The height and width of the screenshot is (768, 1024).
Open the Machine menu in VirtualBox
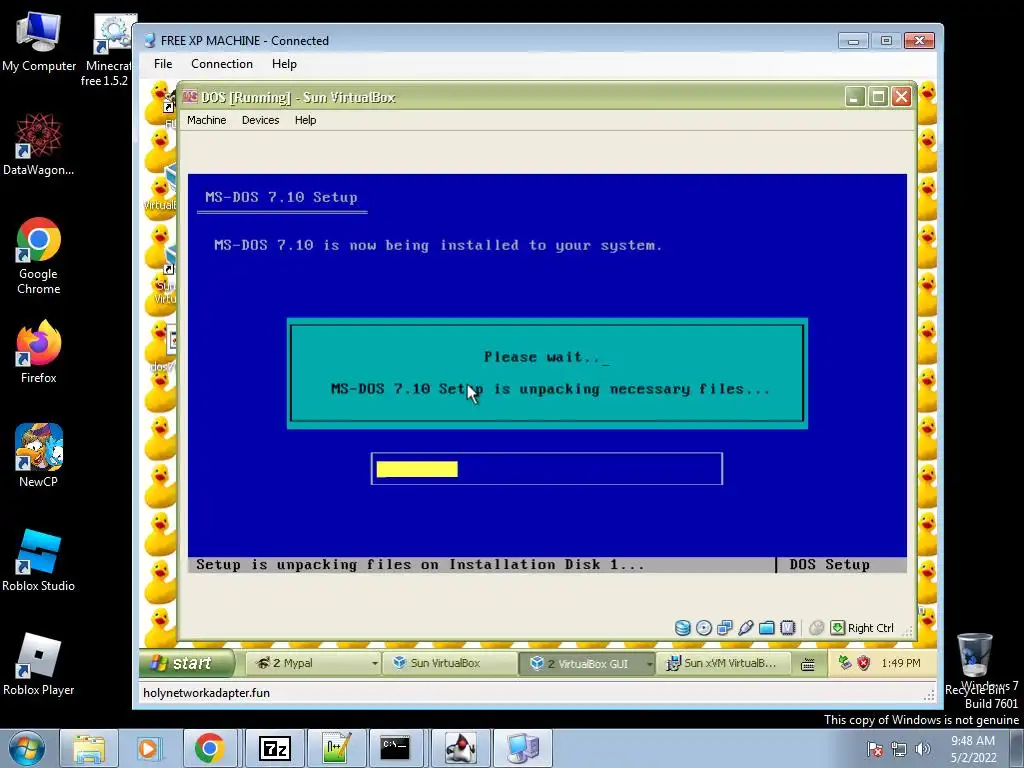coord(206,120)
